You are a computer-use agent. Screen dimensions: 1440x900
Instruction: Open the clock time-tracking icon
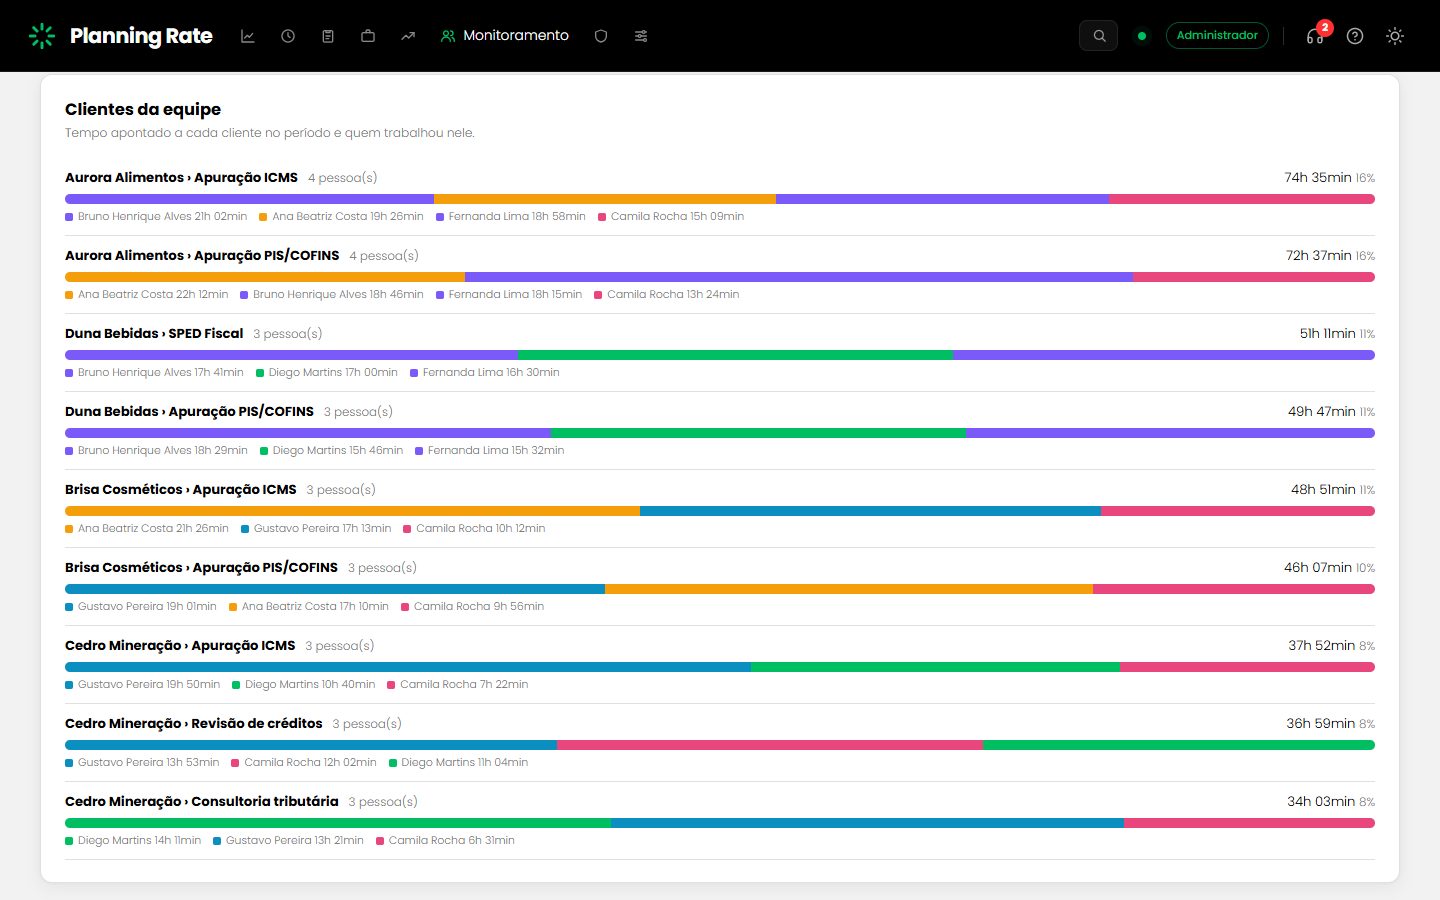pyautogui.click(x=288, y=36)
